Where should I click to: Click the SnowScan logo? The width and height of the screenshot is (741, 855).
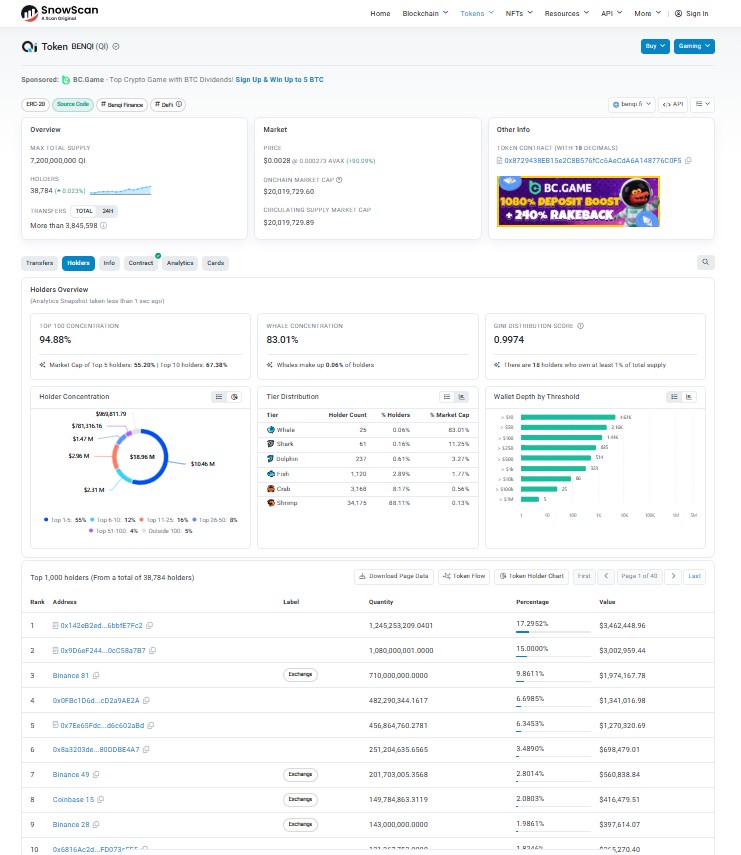coord(59,13)
